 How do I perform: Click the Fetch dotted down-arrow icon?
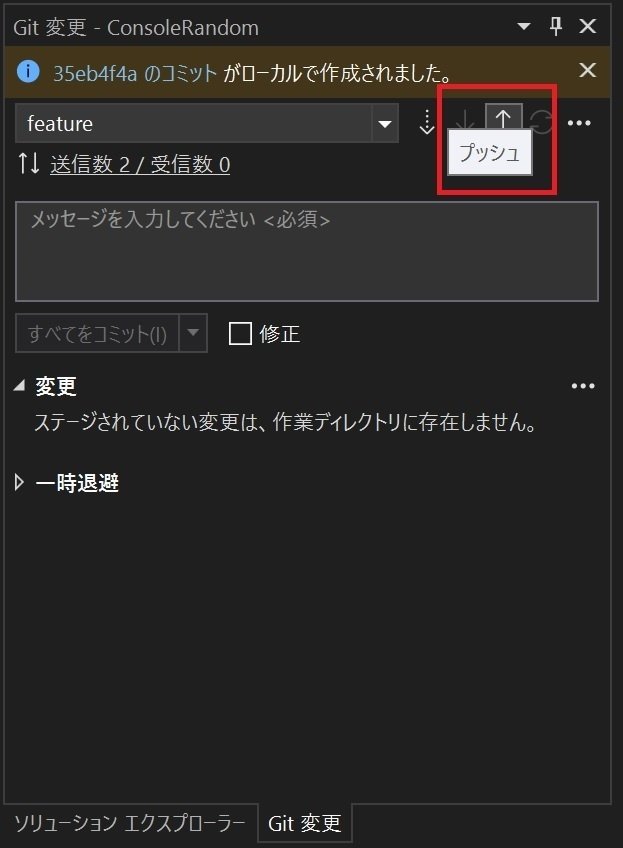(x=427, y=122)
